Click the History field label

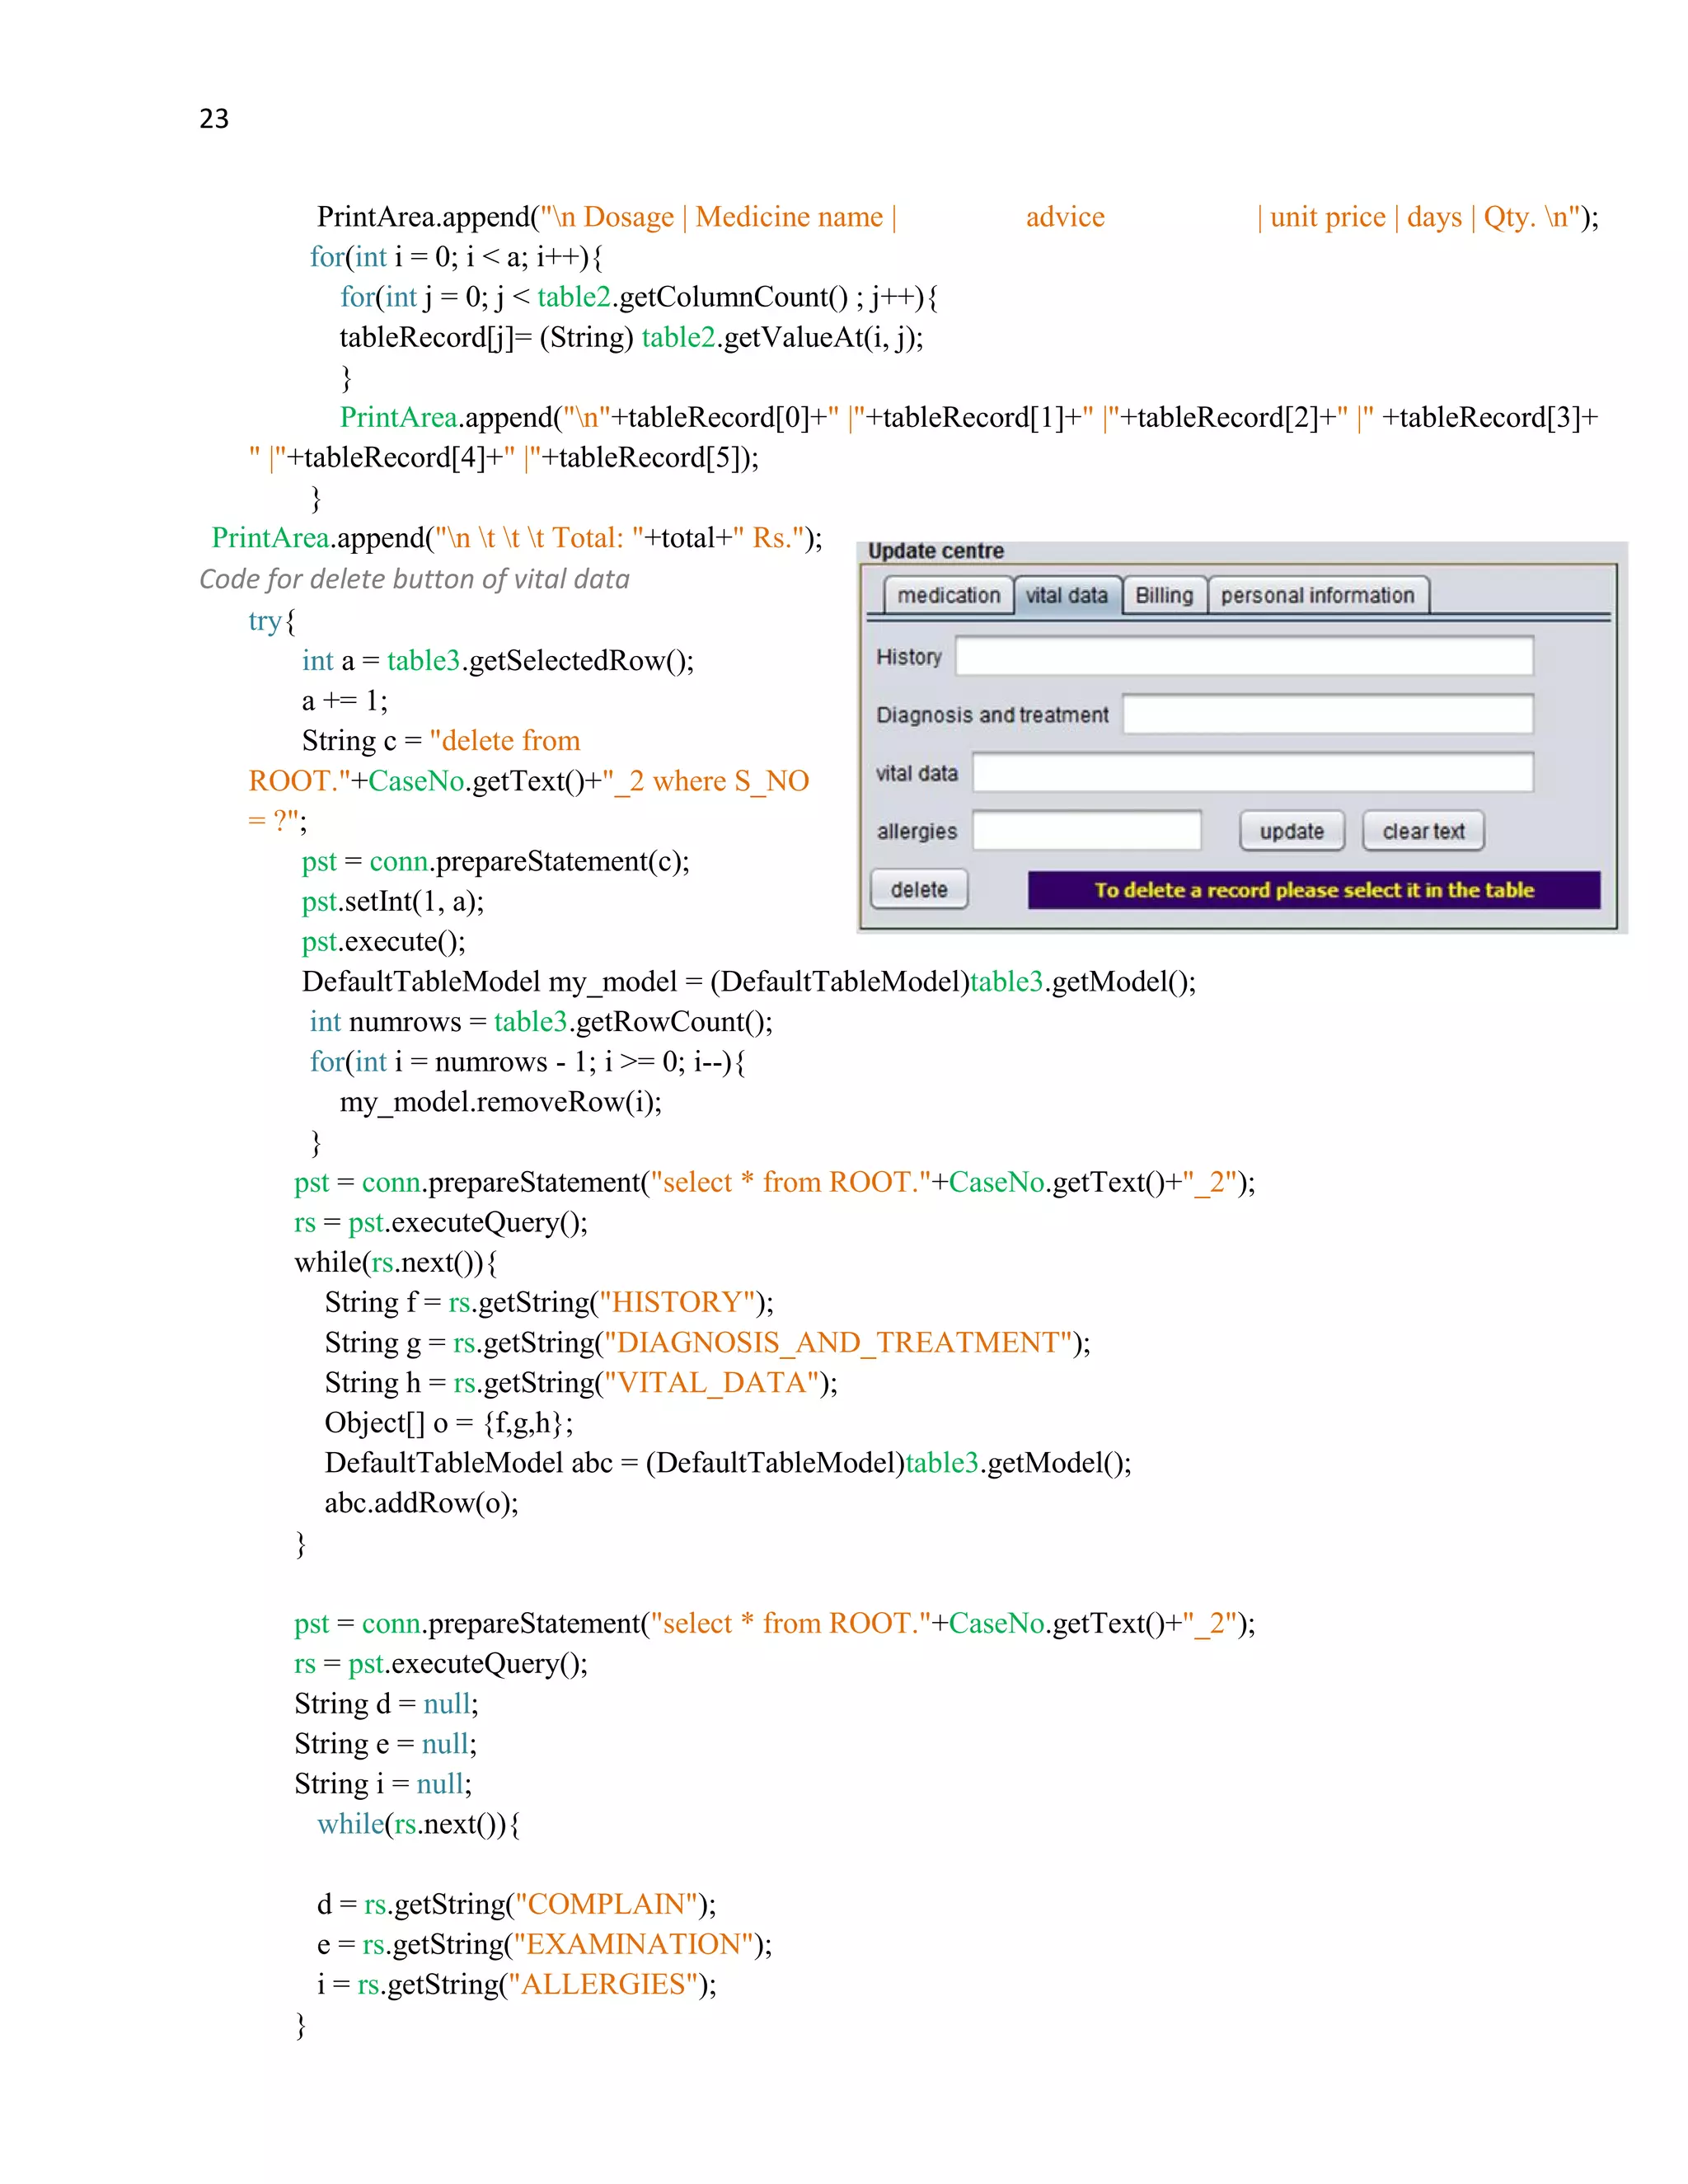tap(909, 657)
